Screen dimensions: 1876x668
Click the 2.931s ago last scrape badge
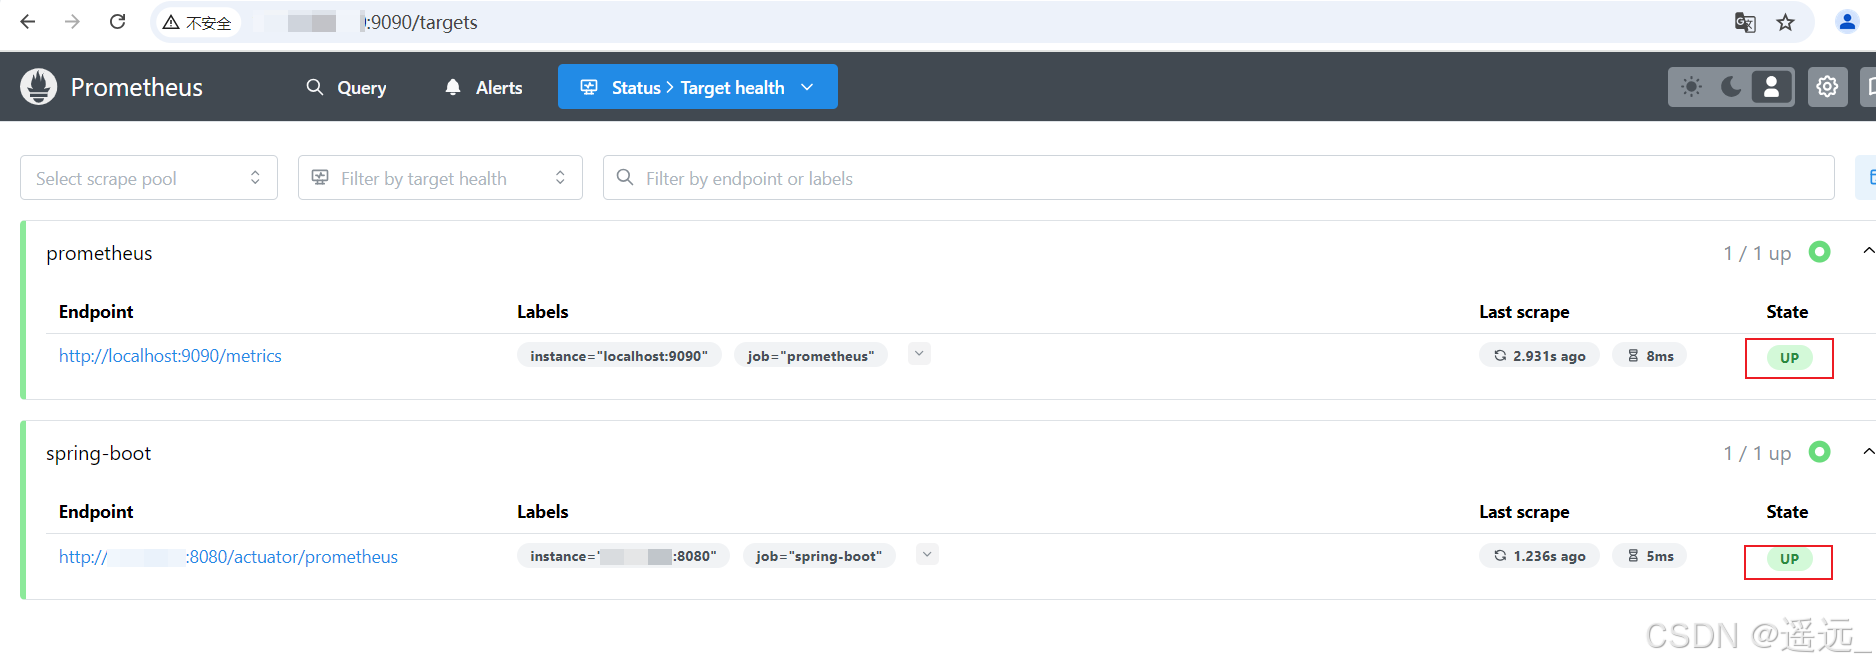(x=1540, y=356)
